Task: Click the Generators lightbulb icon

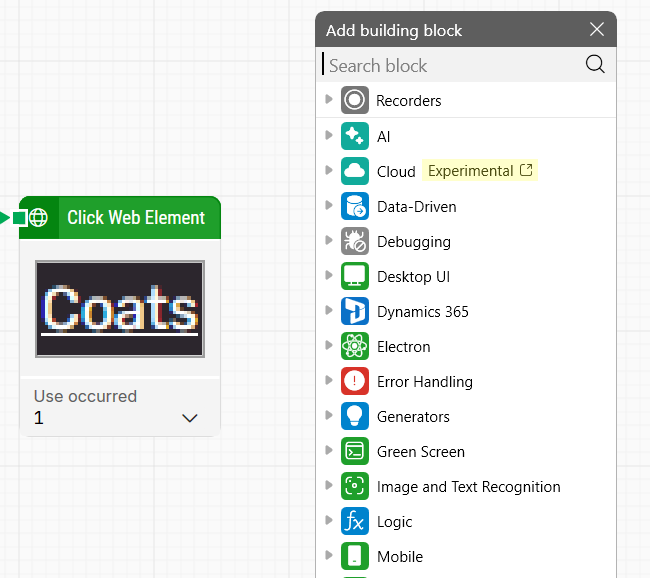Action: click(x=355, y=417)
